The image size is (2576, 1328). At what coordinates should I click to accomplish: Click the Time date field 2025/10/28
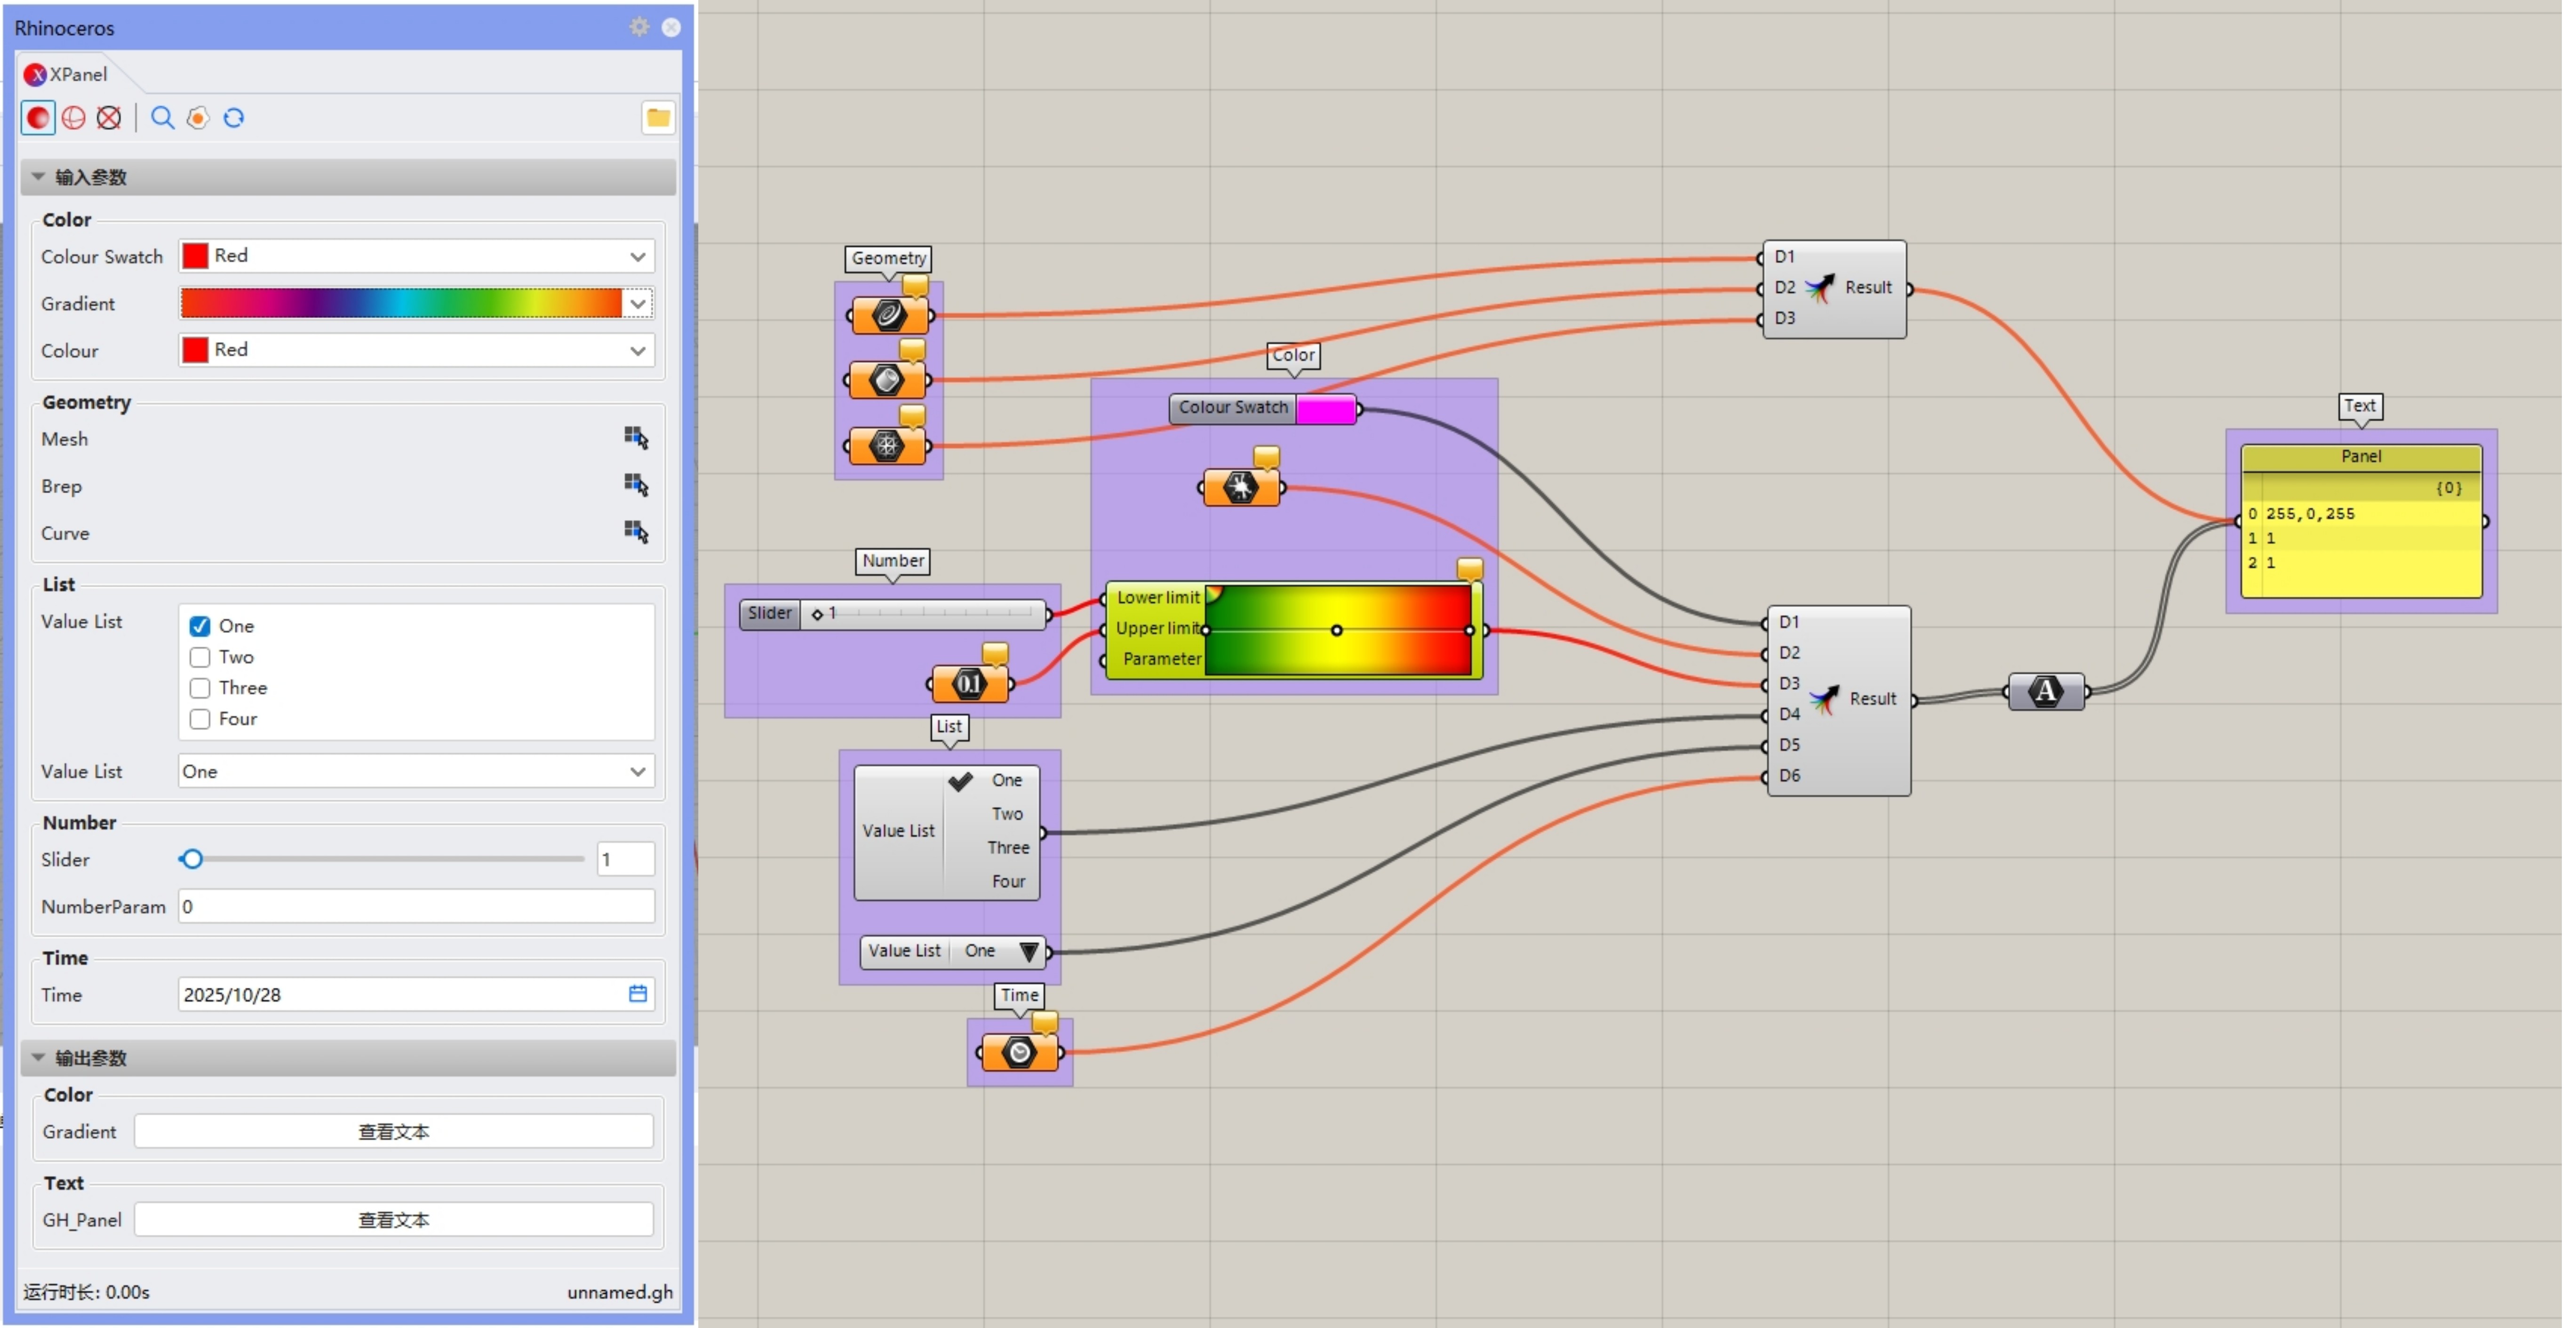coord(417,994)
